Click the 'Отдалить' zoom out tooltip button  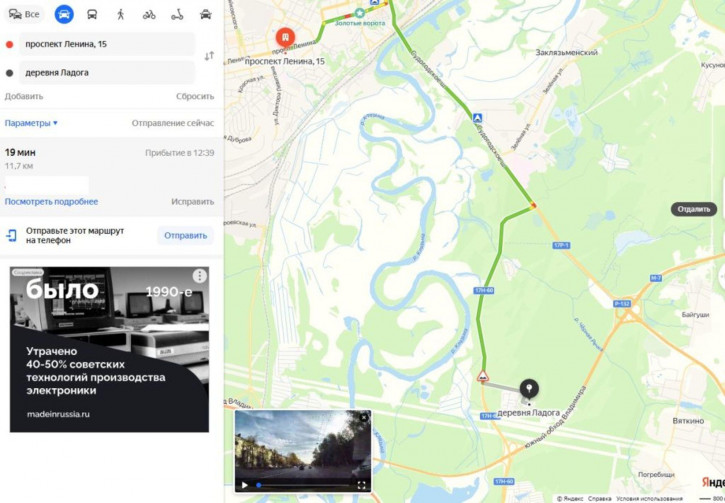tap(694, 209)
